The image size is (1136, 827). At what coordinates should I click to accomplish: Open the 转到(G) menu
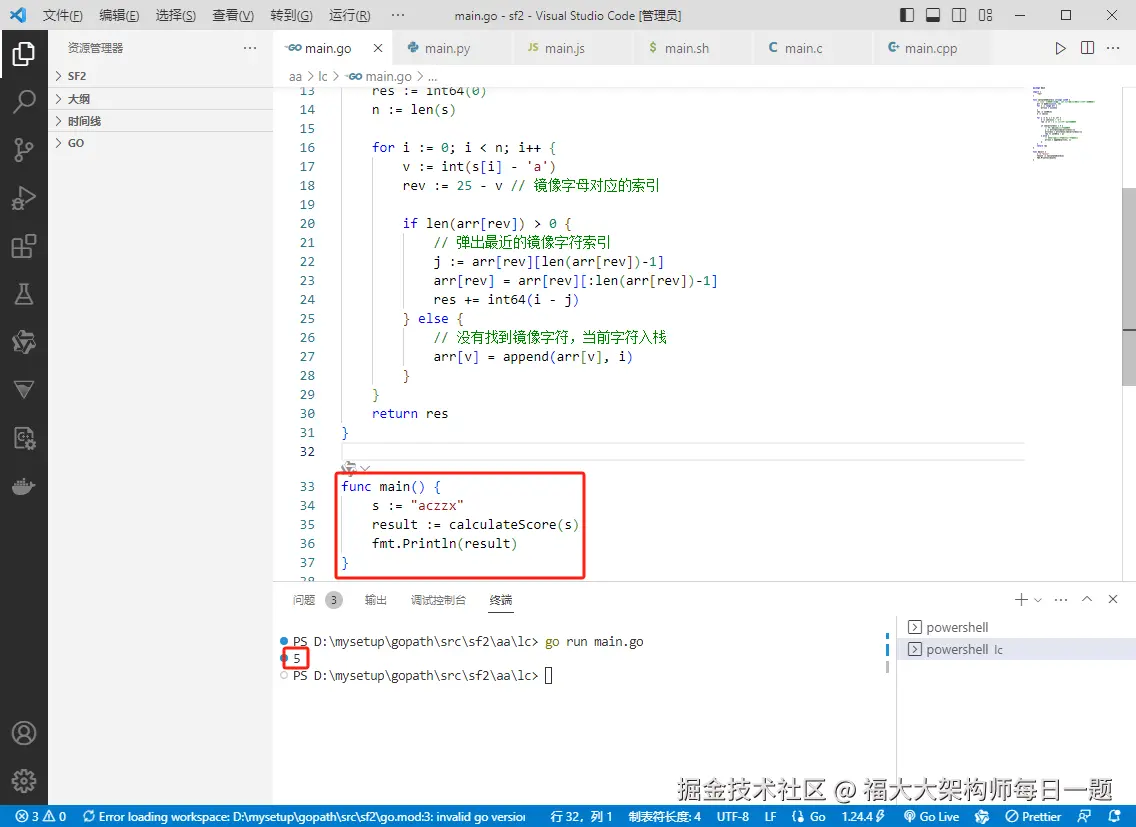(x=291, y=15)
